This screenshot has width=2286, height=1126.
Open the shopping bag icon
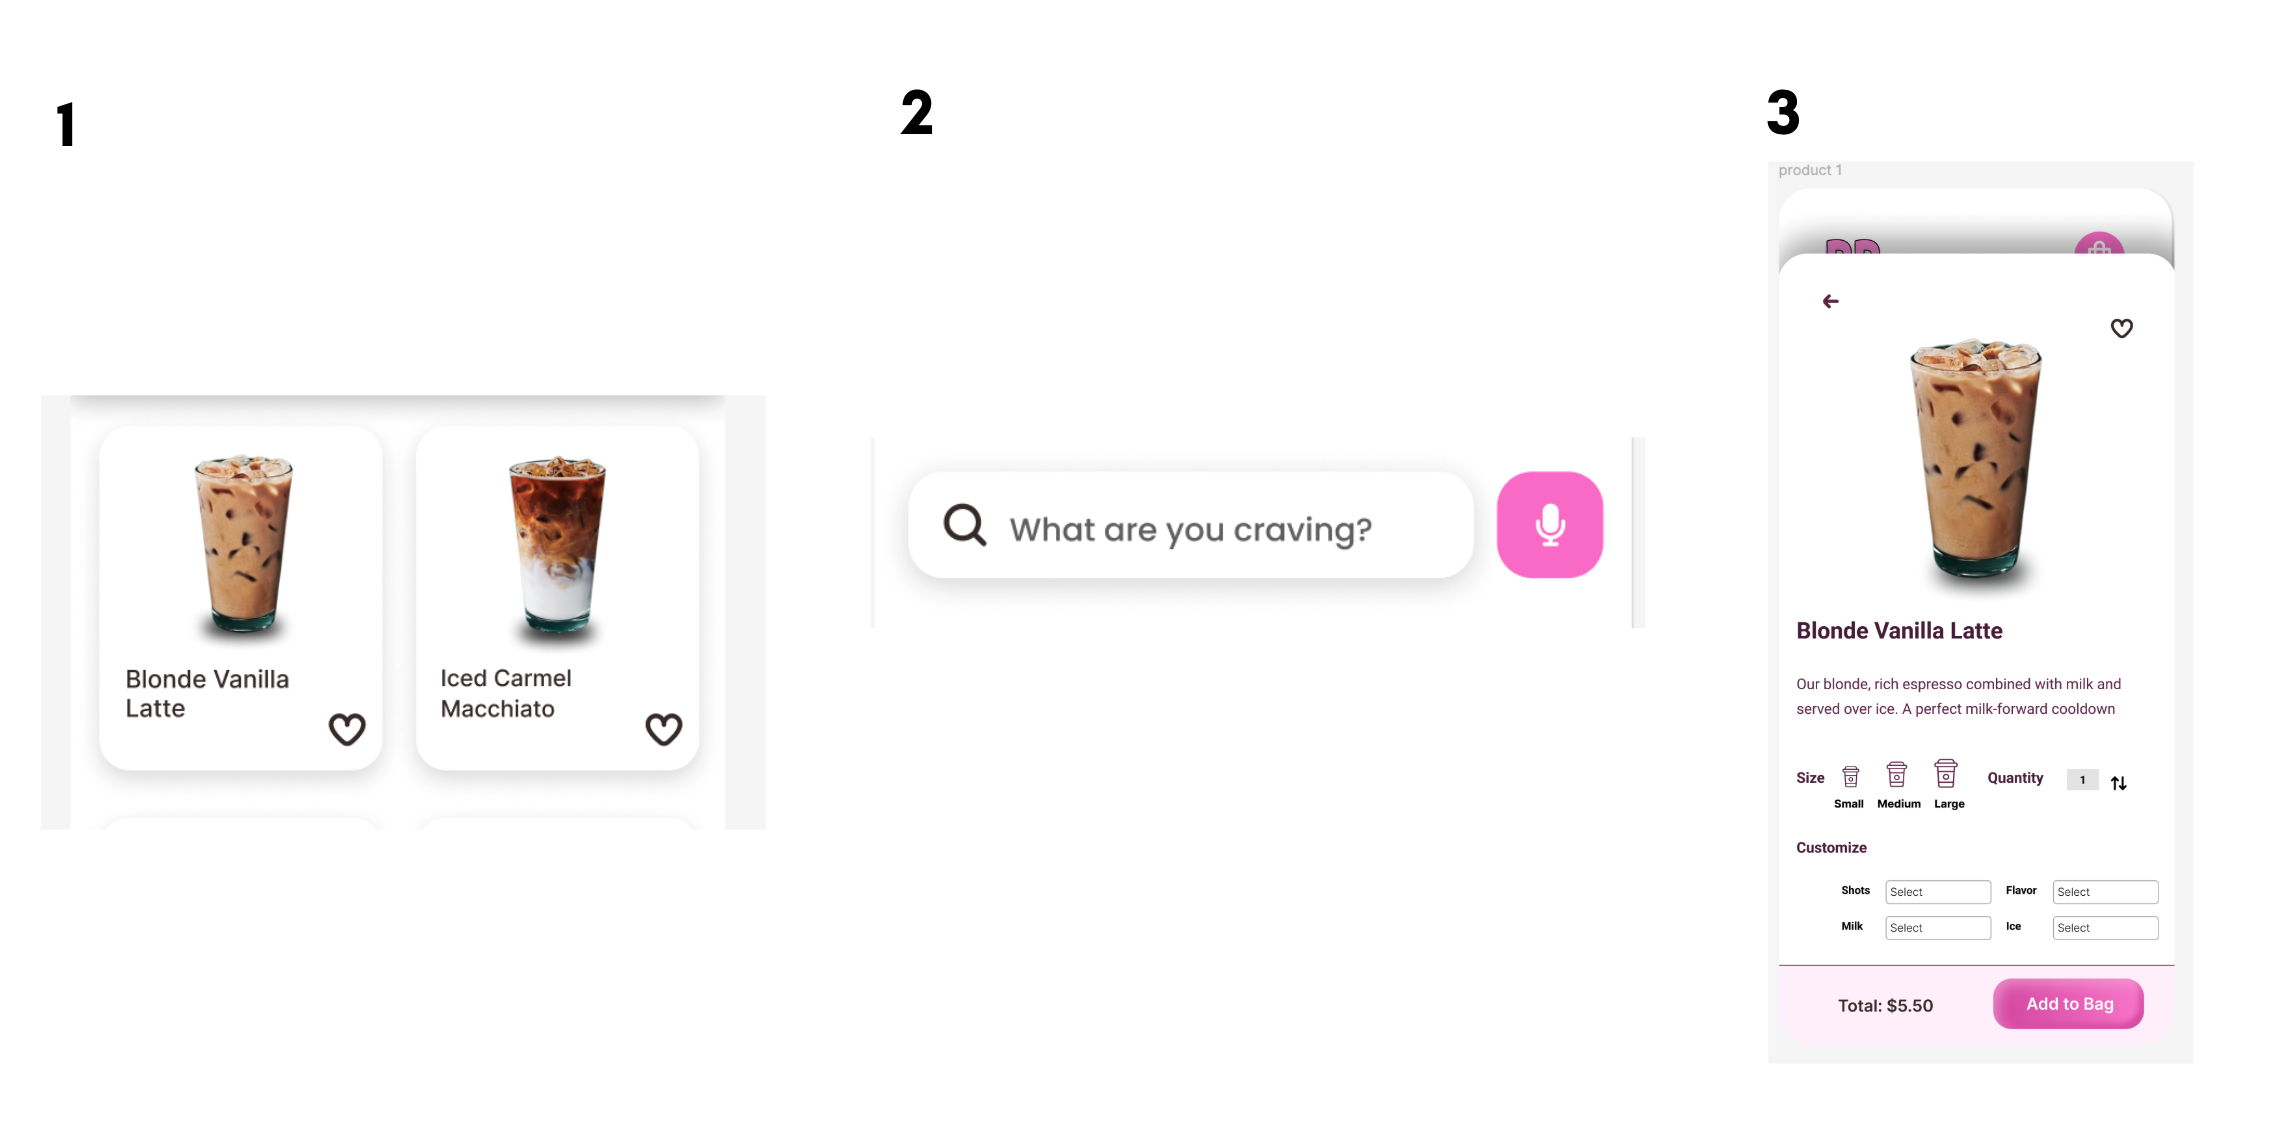(x=2098, y=245)
